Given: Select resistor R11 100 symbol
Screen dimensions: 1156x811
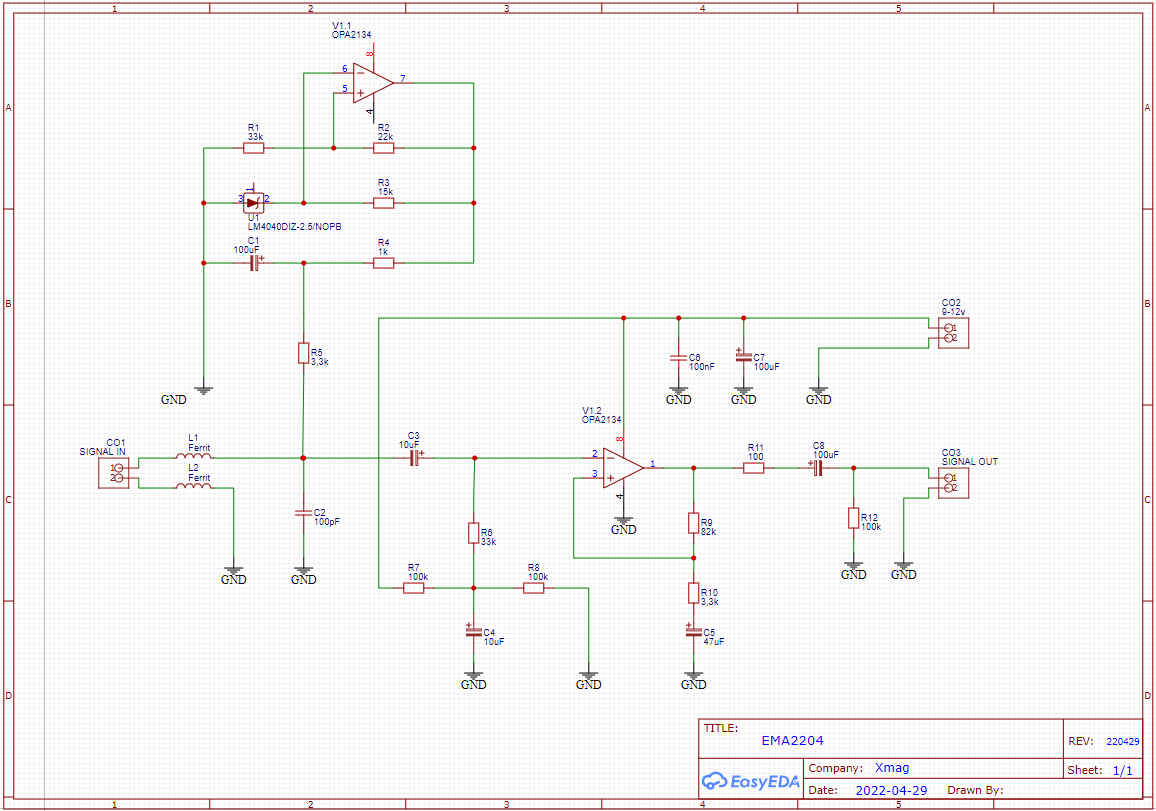Looking at the screenshot, I should [x=753, y=467].
